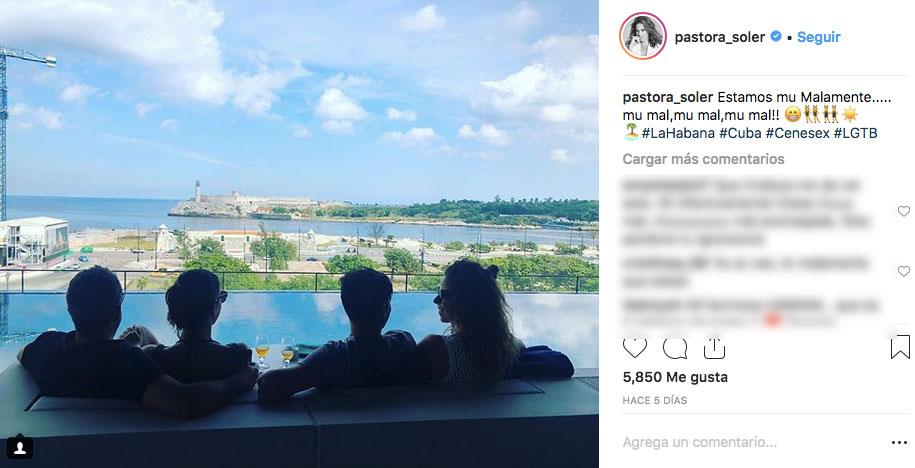Open the #Cuba hashtag
915x468 pixels.
click(740, 133)
